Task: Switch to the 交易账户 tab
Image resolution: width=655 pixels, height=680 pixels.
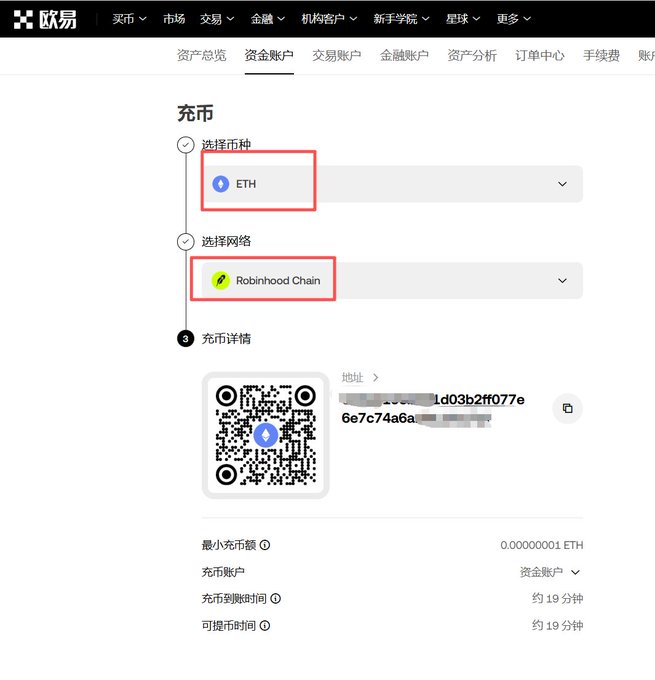Action: (337, 56)
